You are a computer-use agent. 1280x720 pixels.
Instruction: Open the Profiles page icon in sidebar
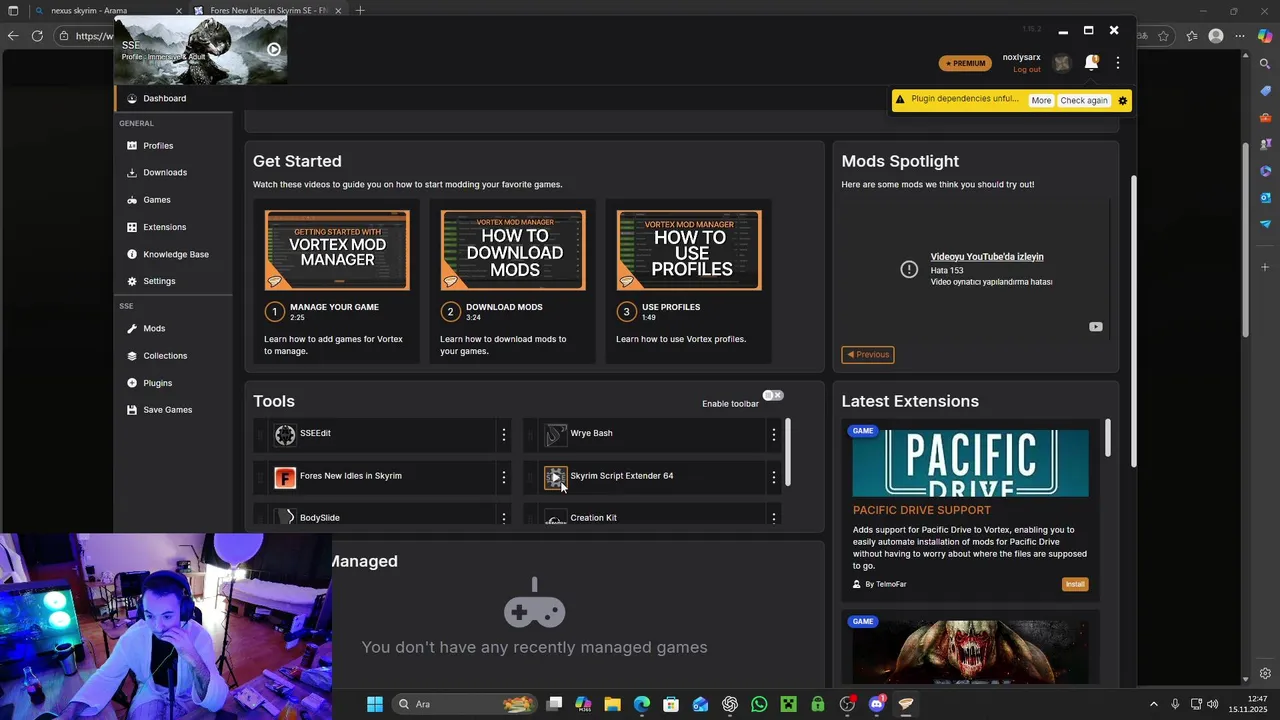[132, 146]
